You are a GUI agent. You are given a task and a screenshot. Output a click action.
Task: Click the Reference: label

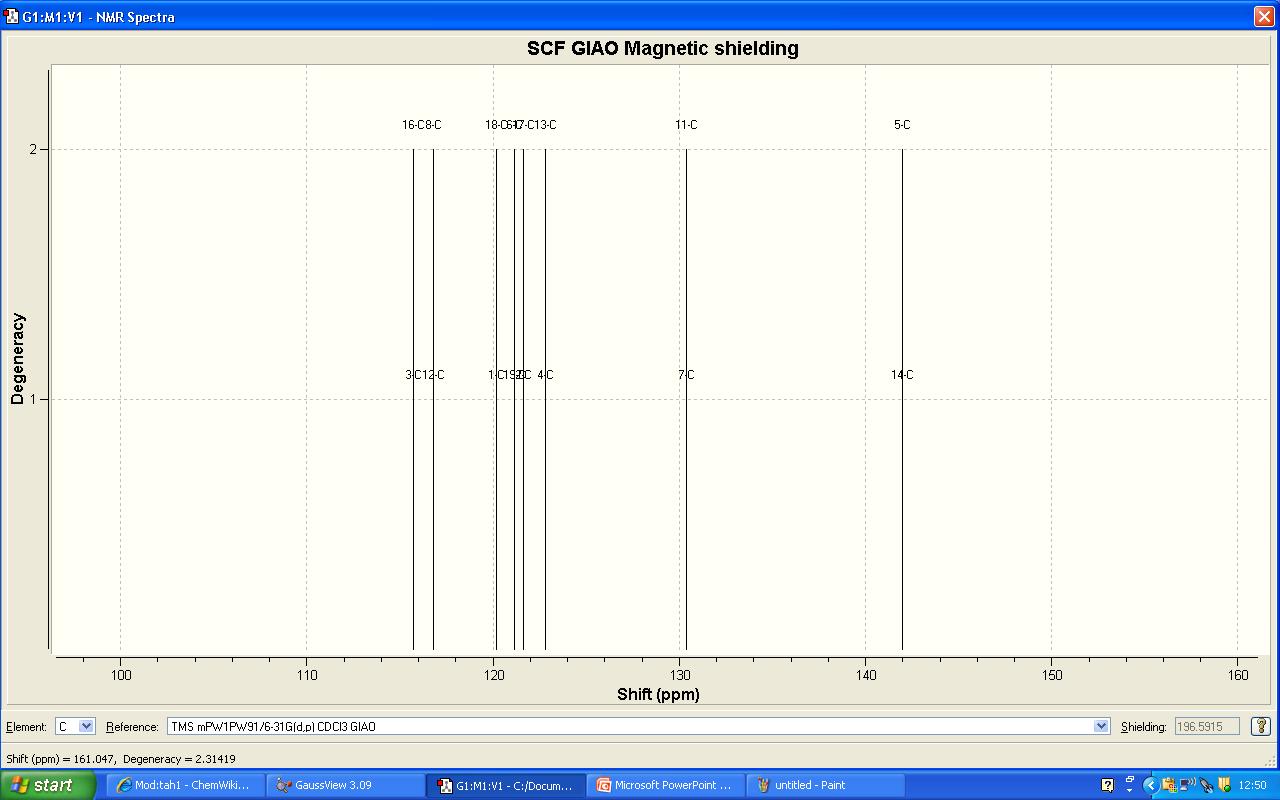tap(132, 727)
